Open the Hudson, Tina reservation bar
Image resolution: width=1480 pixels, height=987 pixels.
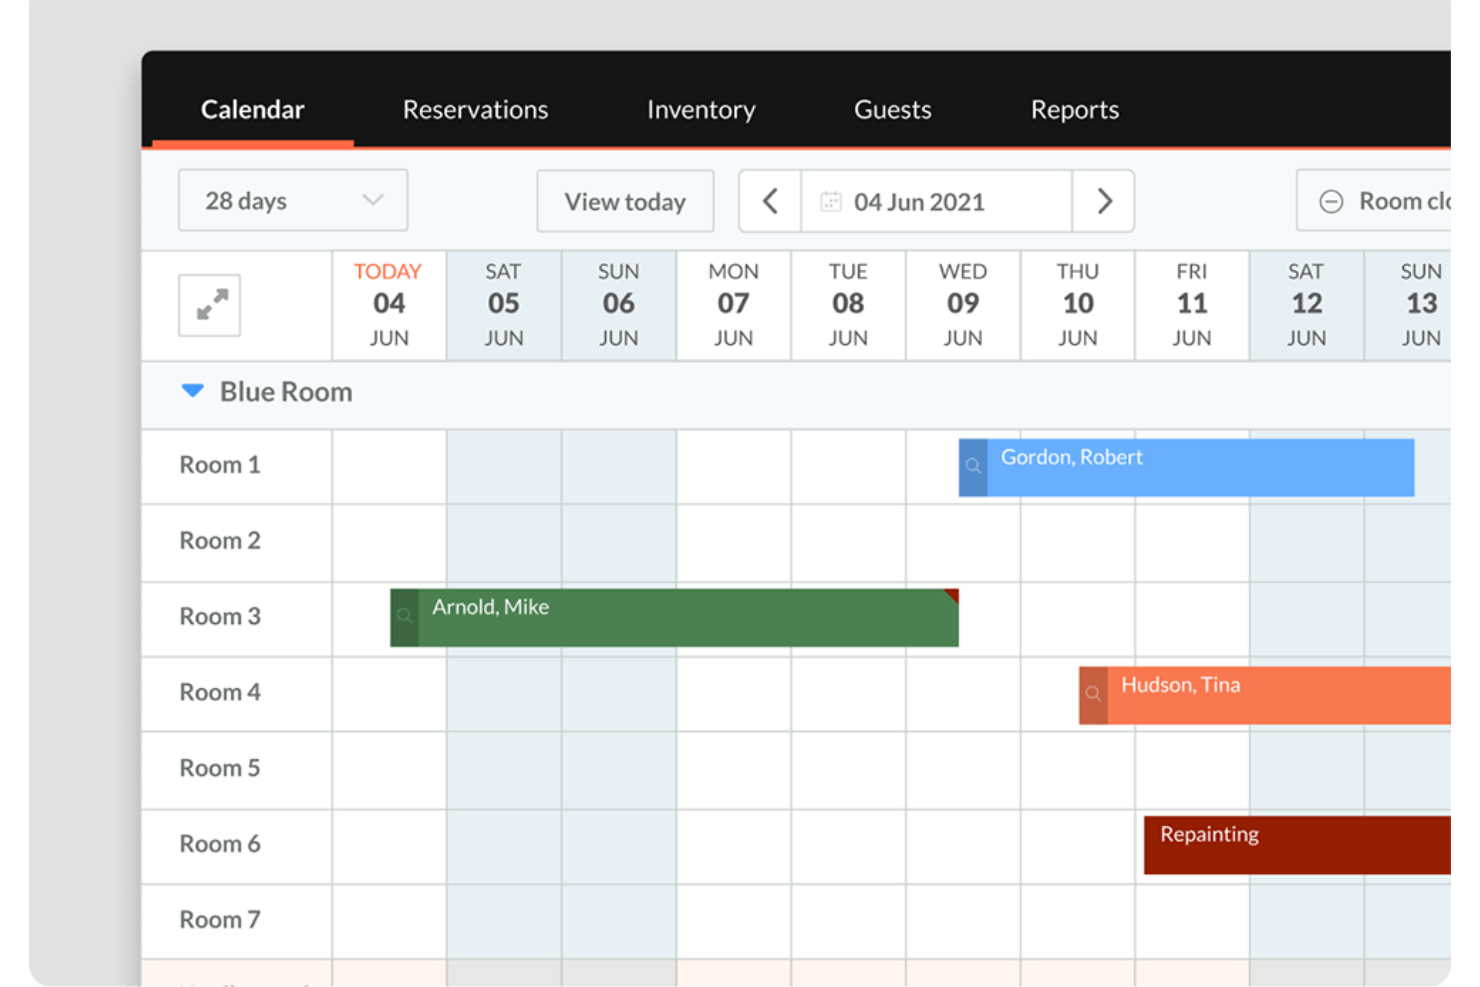point(1265,695)
